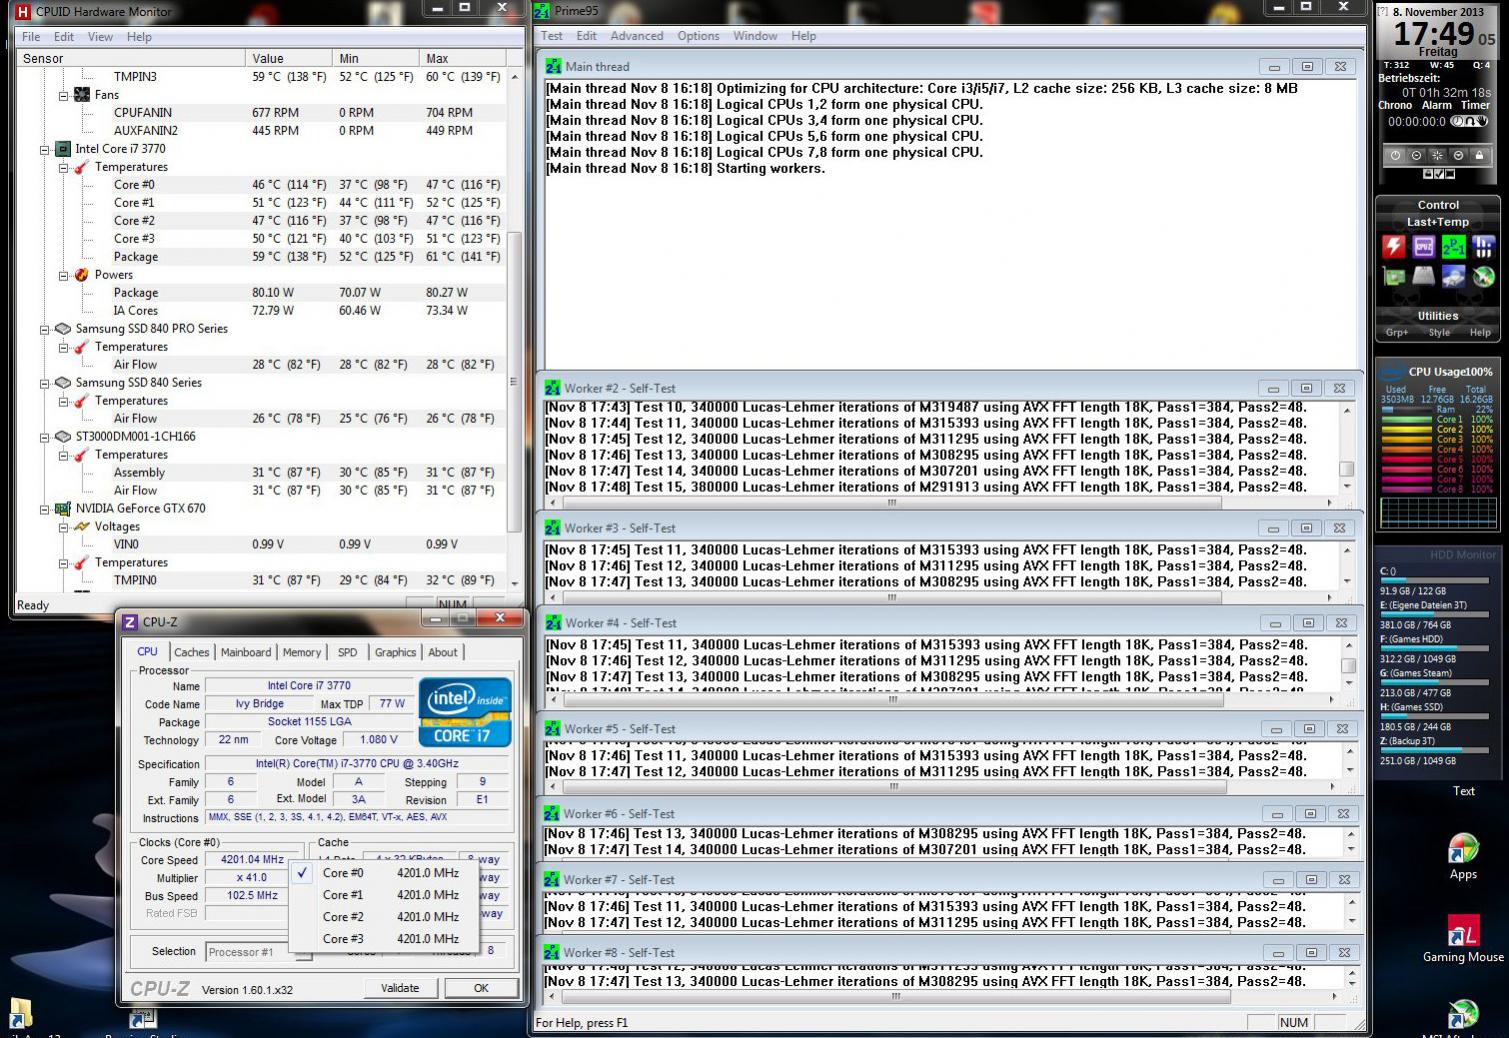Click Grp+ in the Control gadget
Screen dimensions: 1509x1038
(1396, 332)
